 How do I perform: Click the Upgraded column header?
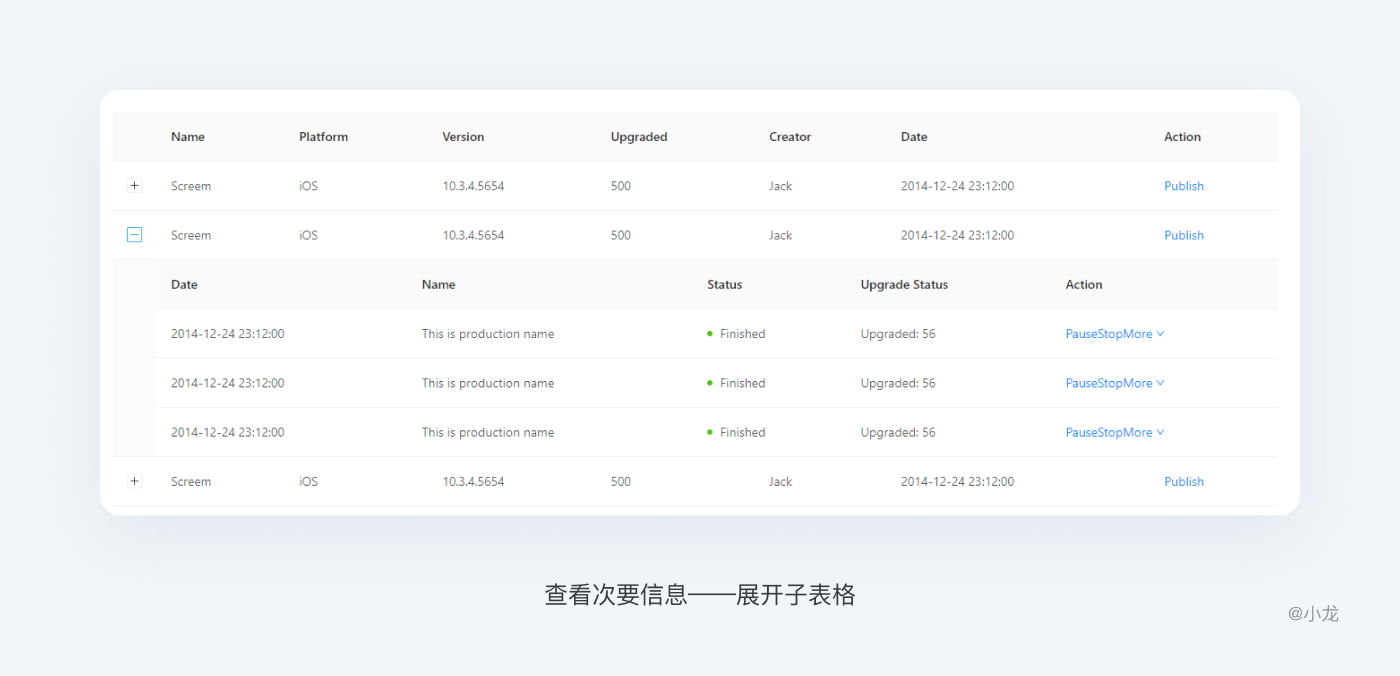pos(639,137)
